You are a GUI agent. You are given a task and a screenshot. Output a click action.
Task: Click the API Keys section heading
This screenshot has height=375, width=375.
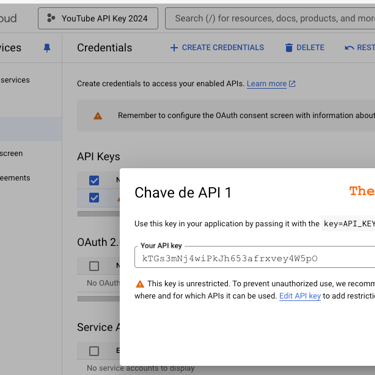[99, 157]
